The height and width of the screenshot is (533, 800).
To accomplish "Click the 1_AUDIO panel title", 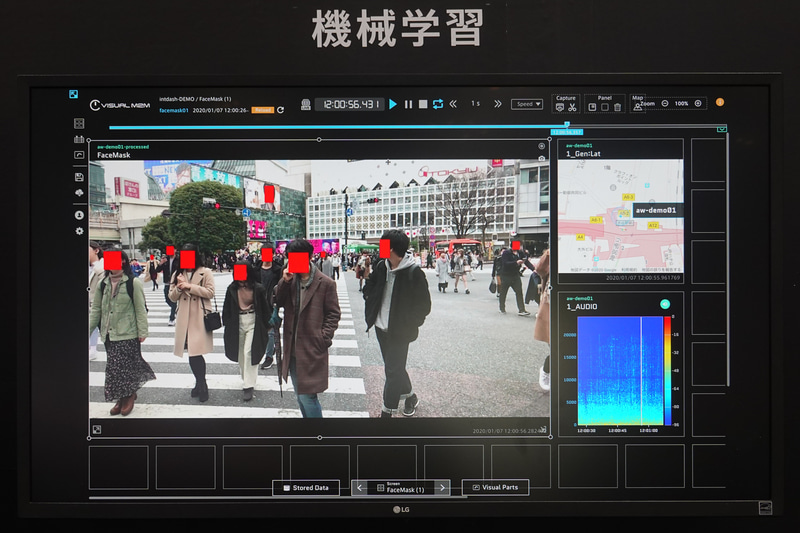I will [x=582, y=307].
